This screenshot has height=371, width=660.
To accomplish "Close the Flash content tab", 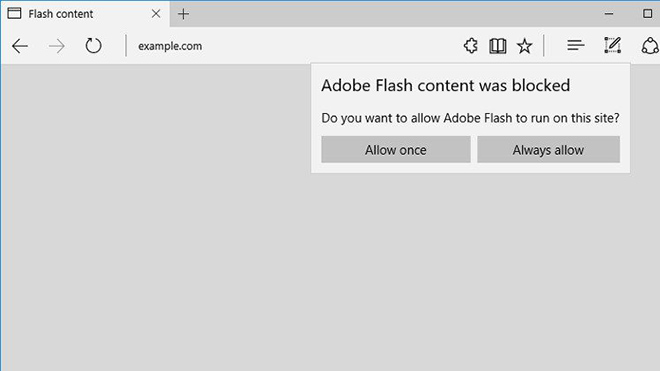I will click(x=156, y=14).
